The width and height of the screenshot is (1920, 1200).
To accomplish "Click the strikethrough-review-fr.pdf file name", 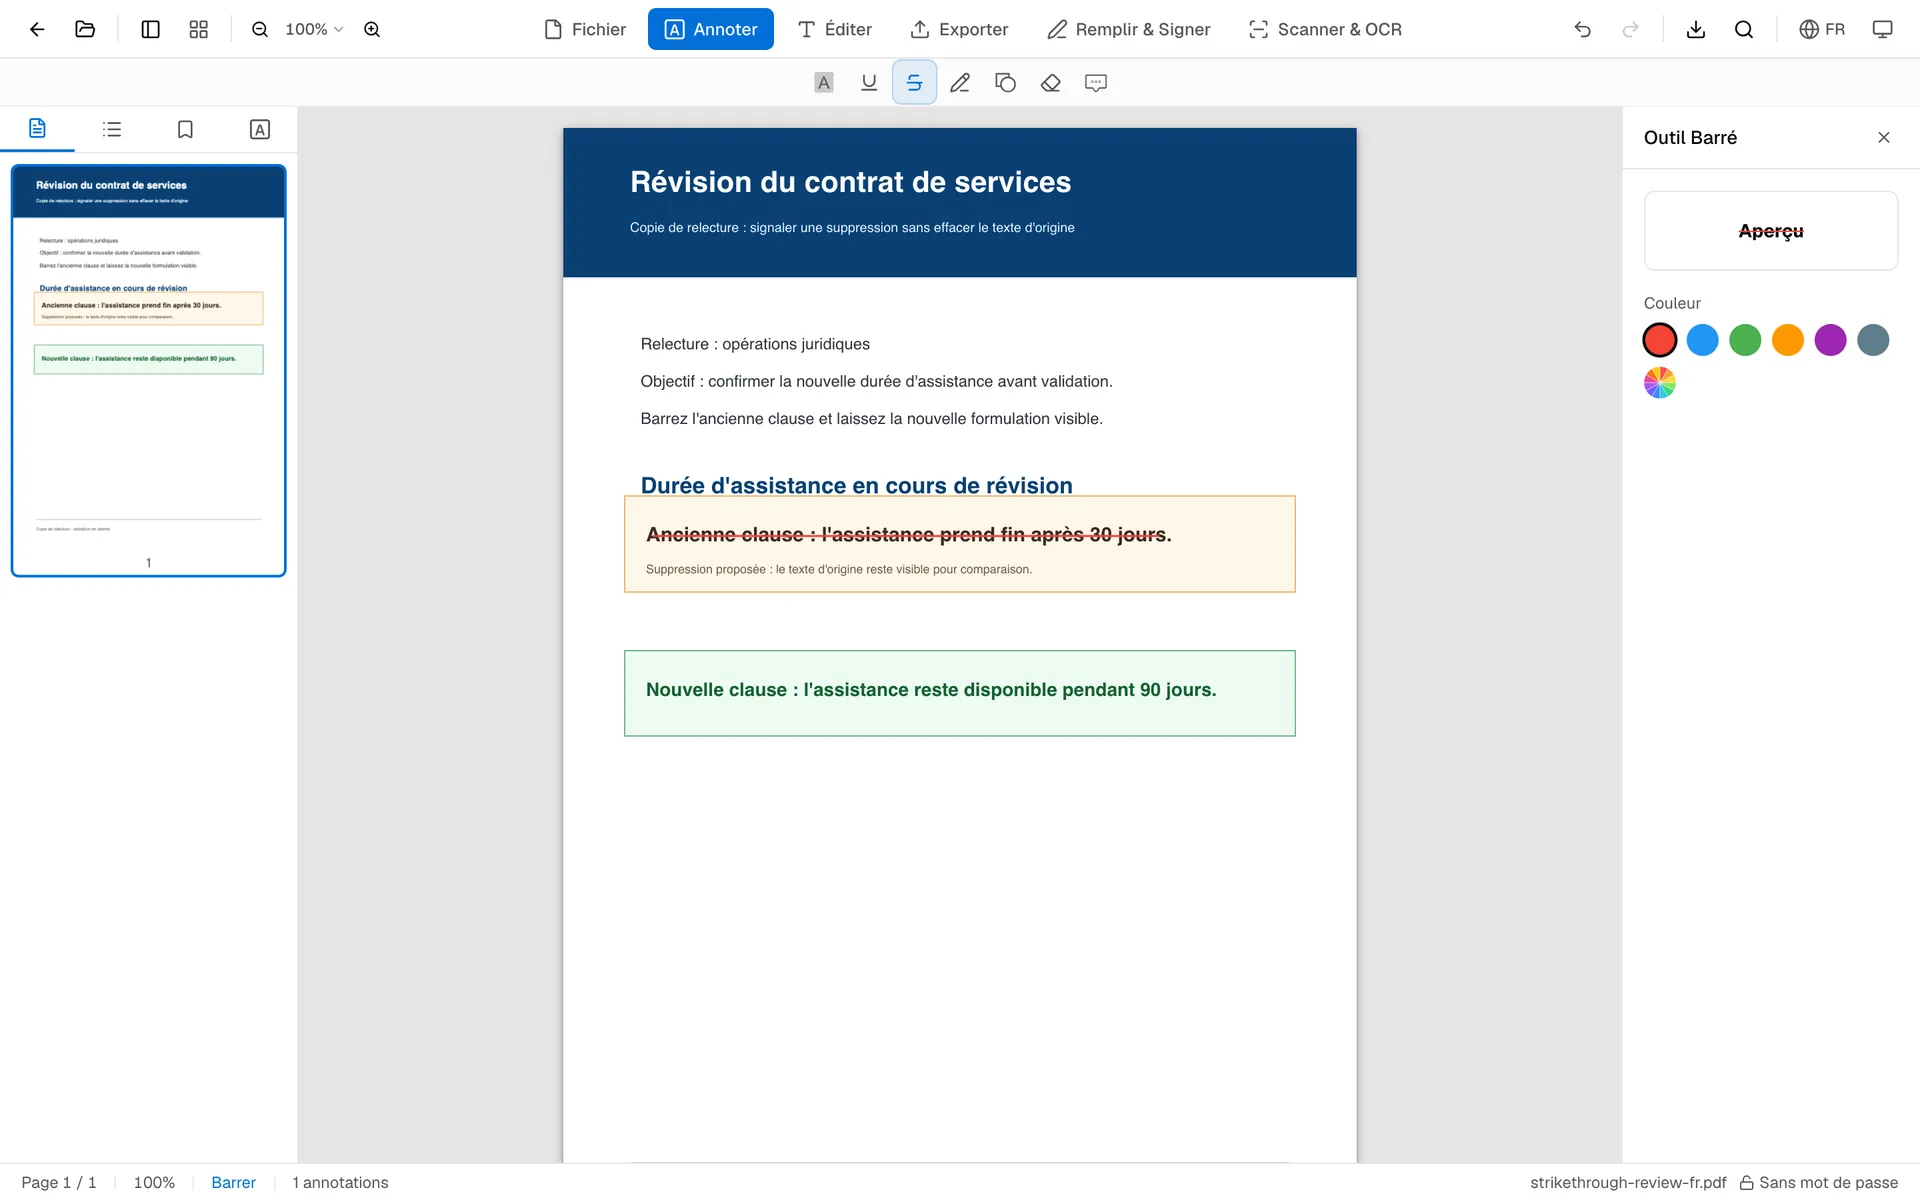I will (1628, 1182).
